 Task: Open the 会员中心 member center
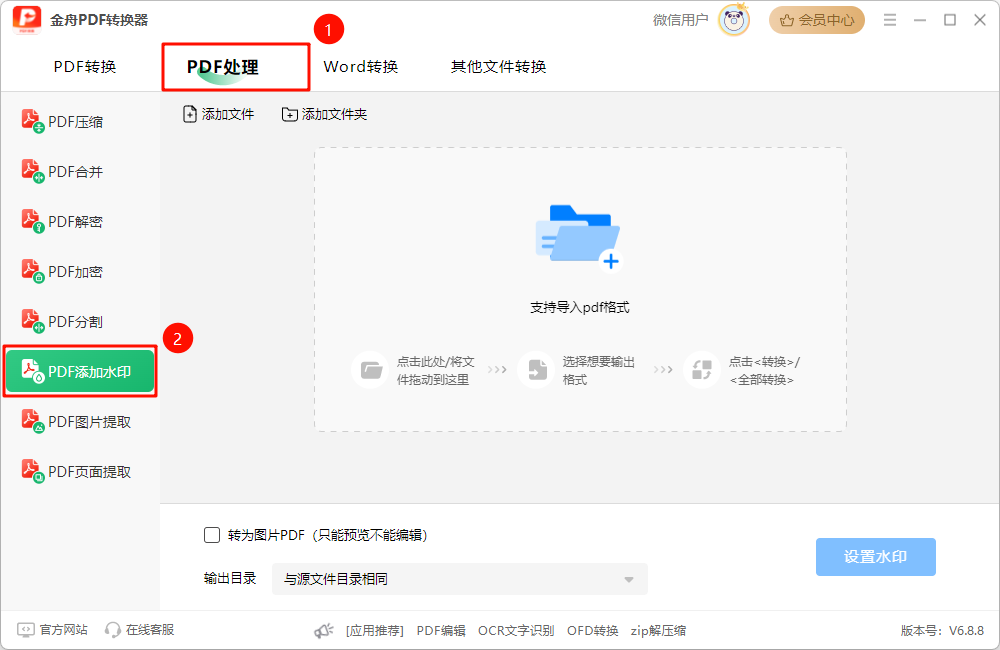click(x=817, y=20)
